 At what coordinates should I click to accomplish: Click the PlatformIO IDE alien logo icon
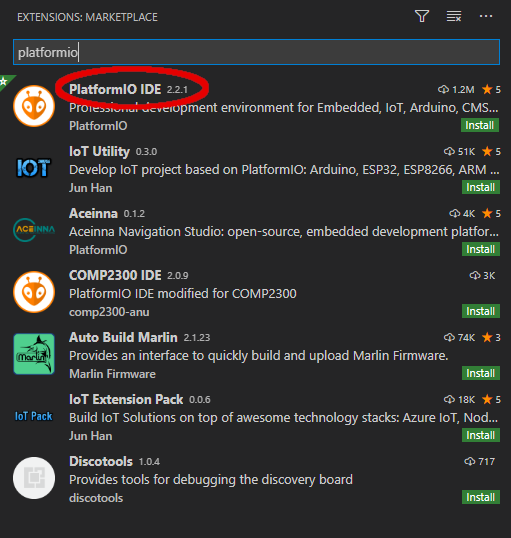tap(34, 106)
